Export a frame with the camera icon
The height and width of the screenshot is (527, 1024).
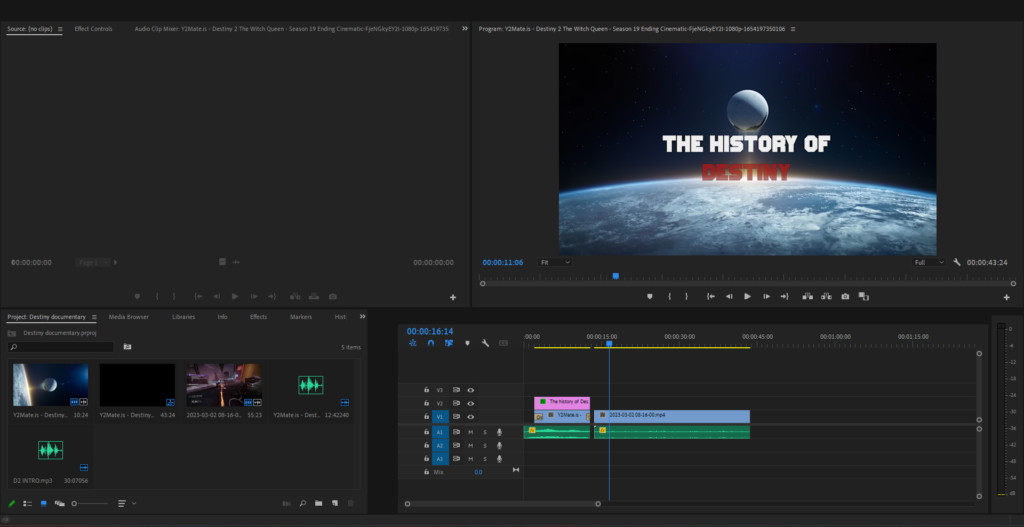845,296
